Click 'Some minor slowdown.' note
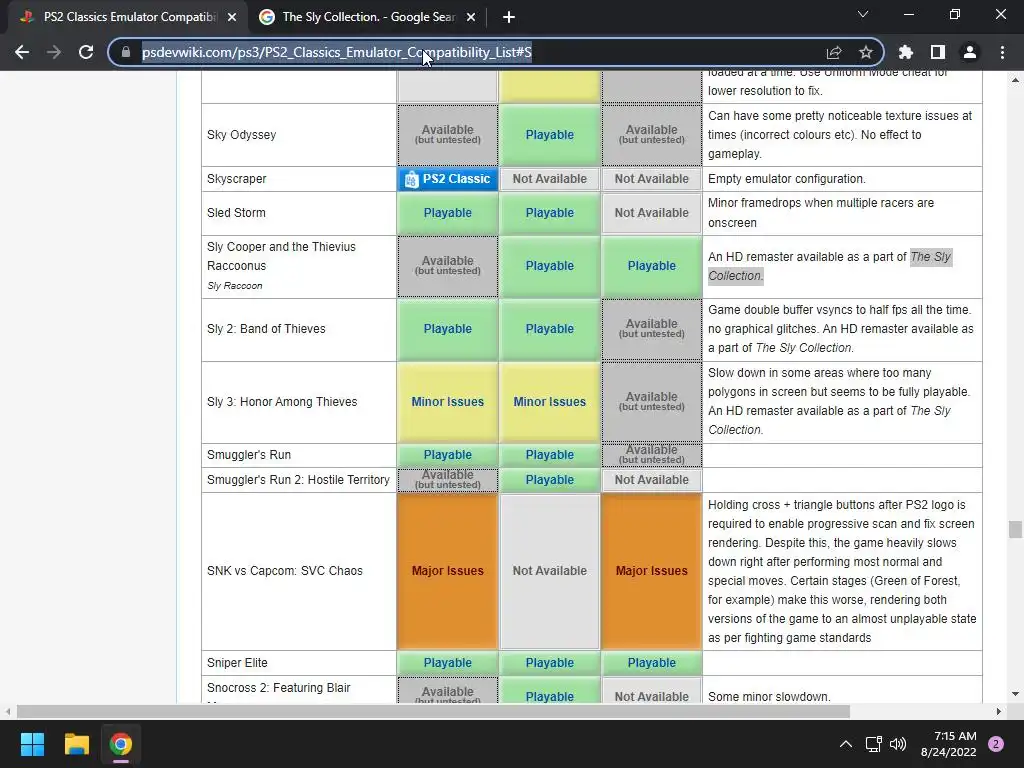Viewport: 1024px width, 768px height. pyautogui.click(x=769, y=697)
